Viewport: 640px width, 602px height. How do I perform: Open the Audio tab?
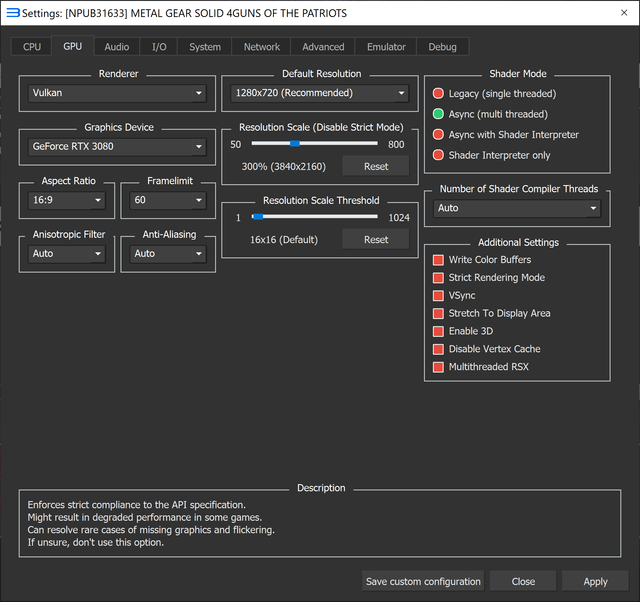click(x=117, y=47)
